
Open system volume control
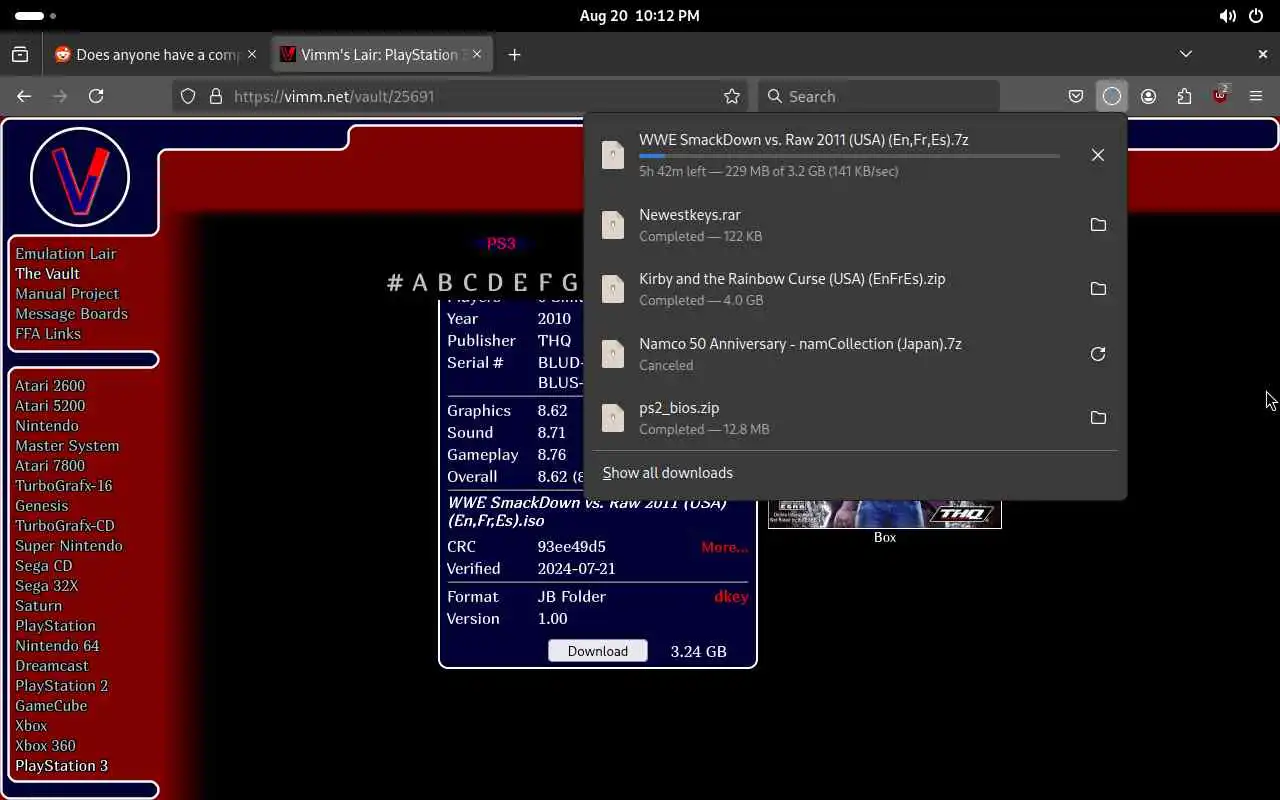tap(1227, 16)
